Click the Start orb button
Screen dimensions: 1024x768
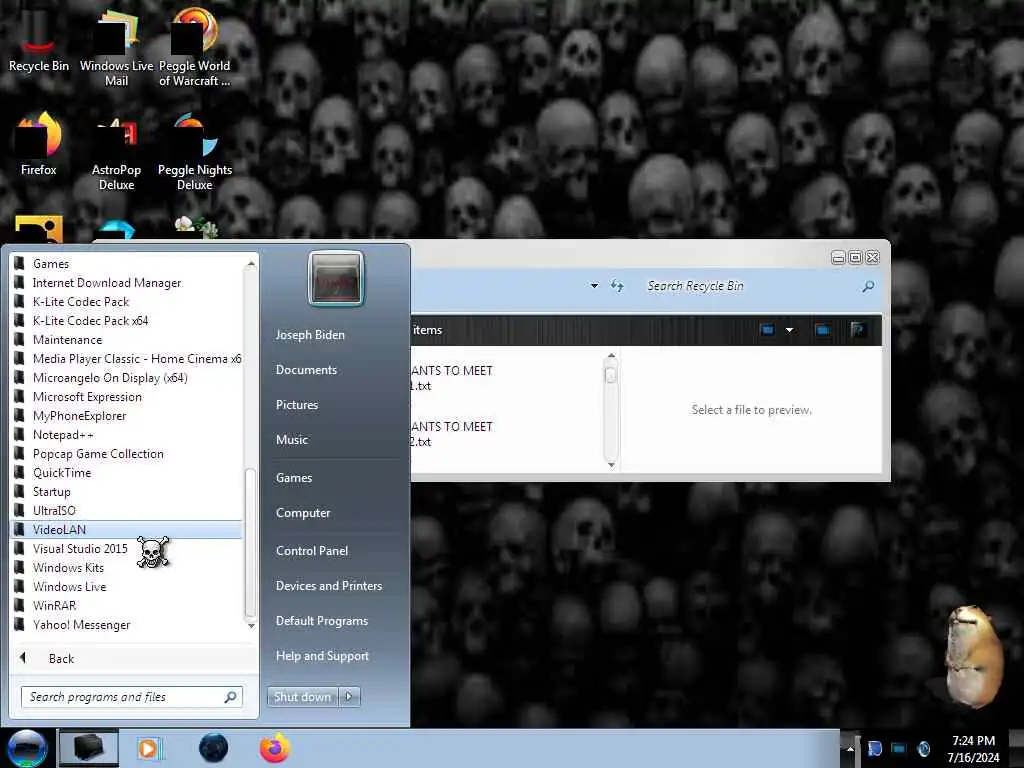pyautogui.click(x=27, y=748)
